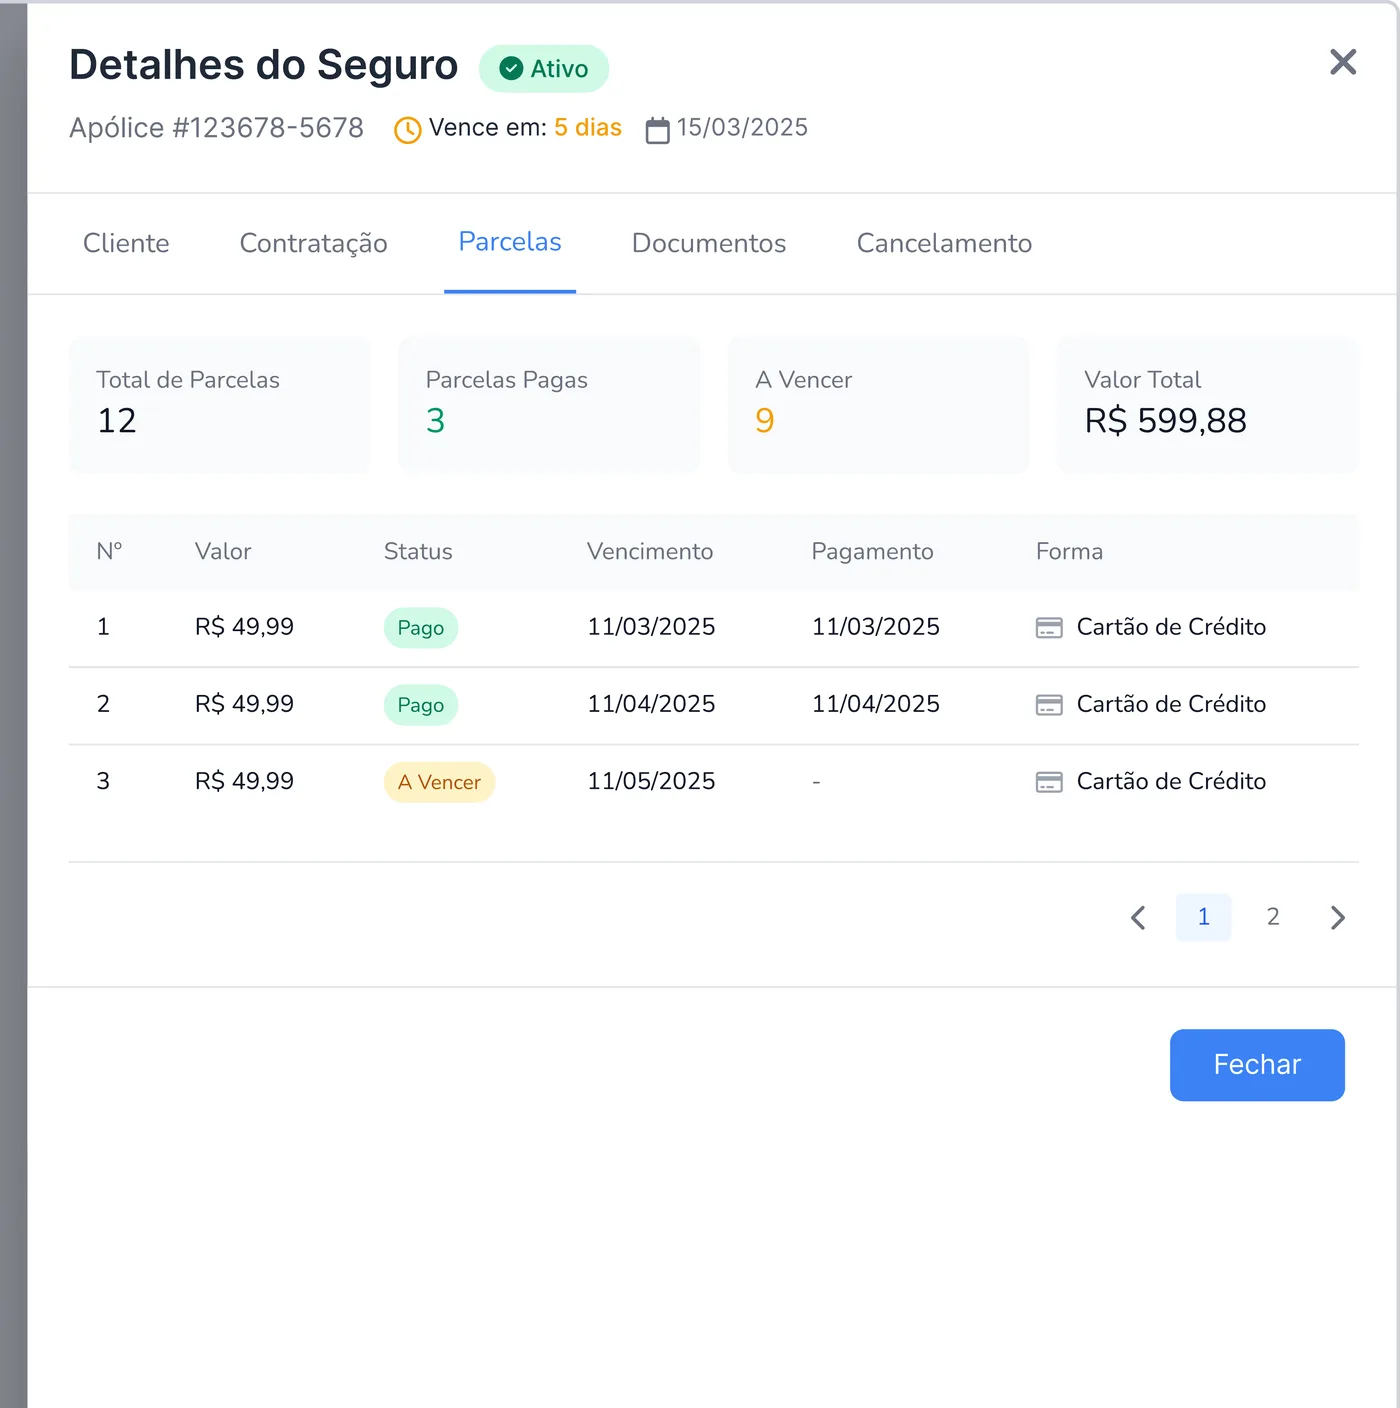
Task: Click the clock icon beside Vence em
Action: pos(408,130)
